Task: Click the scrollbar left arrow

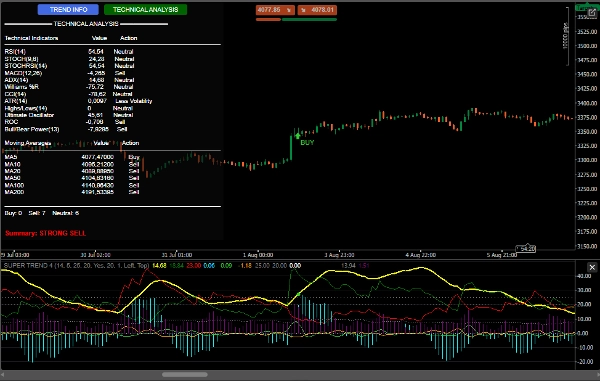Action: point(3,374)
